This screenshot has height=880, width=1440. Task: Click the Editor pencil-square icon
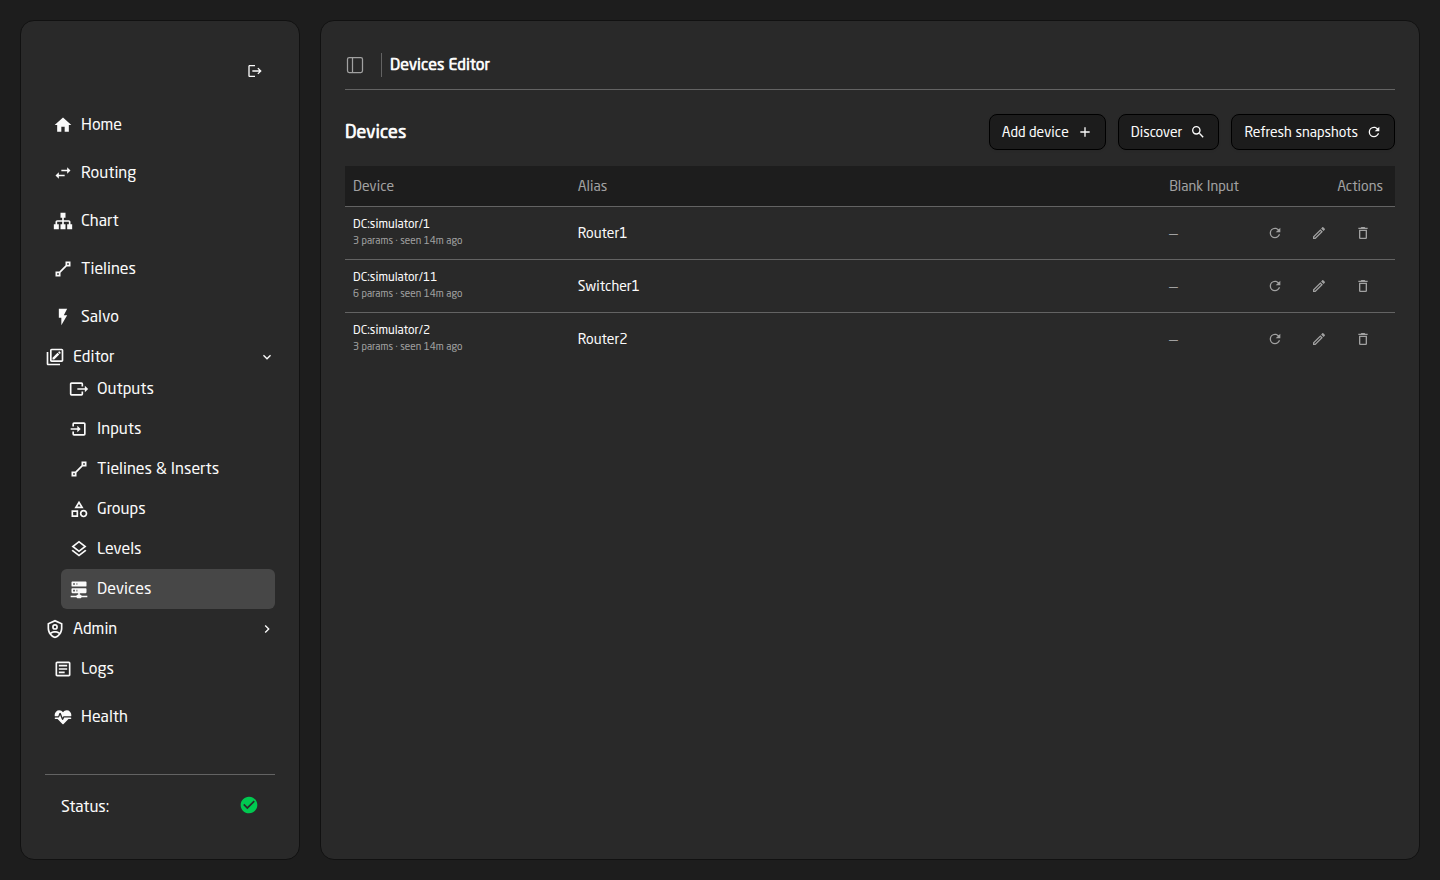point(55,357)
